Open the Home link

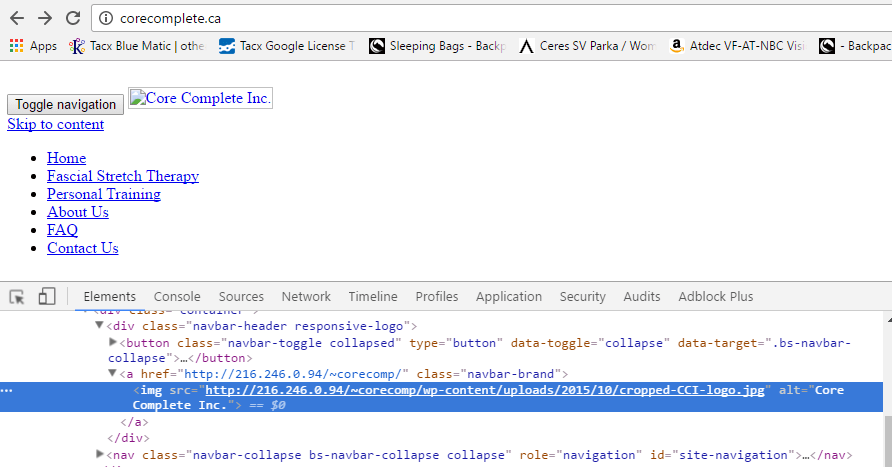(67, 158)
